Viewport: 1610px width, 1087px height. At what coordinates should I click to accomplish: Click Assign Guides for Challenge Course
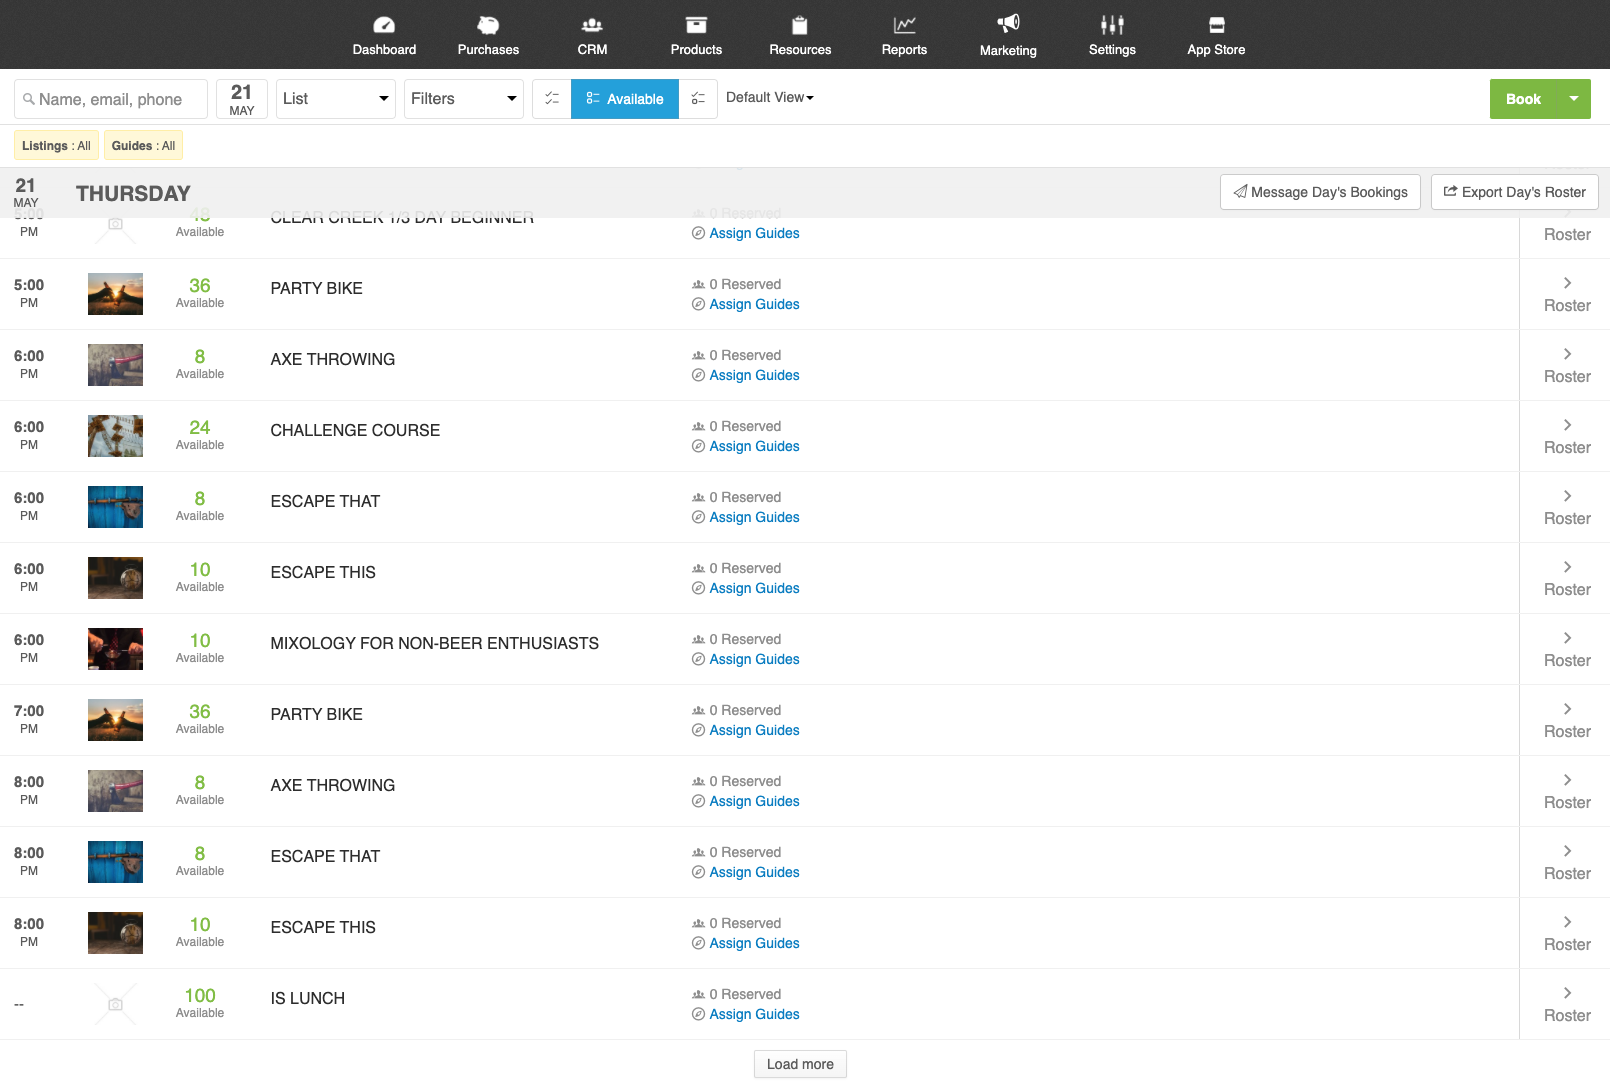click(x=754, y=446)
